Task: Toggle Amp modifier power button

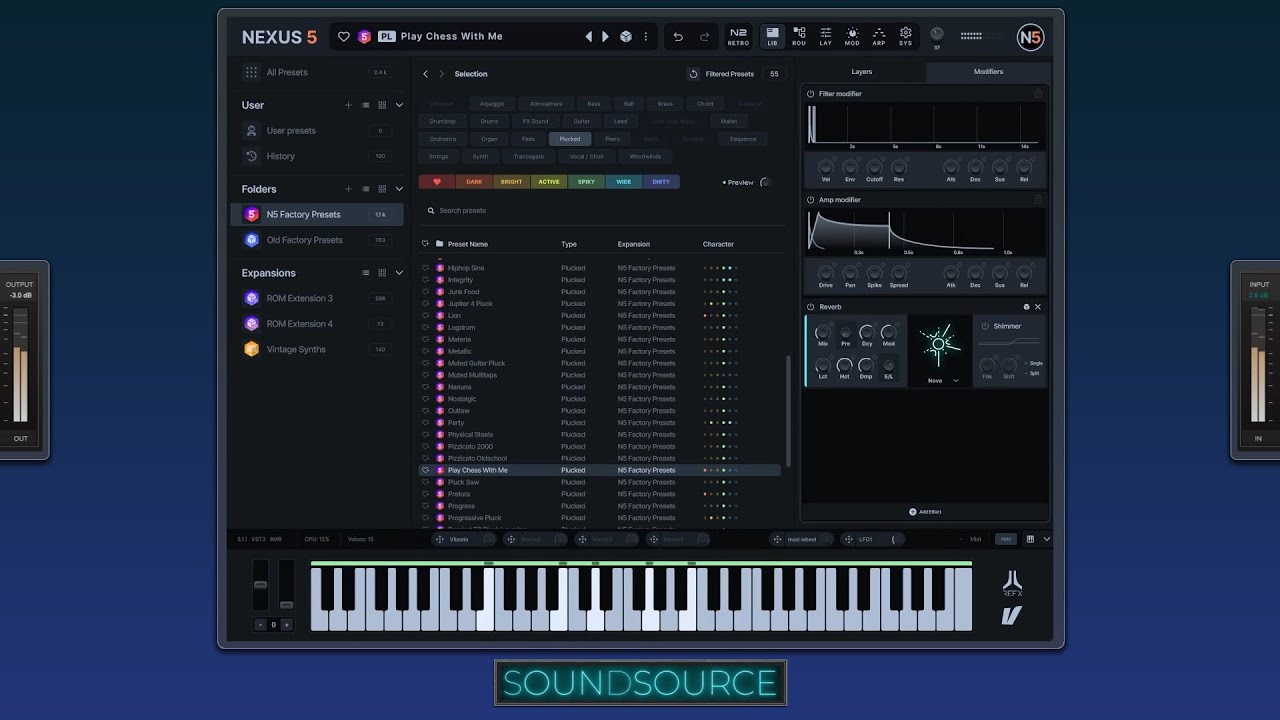Action: coord(811,200)
